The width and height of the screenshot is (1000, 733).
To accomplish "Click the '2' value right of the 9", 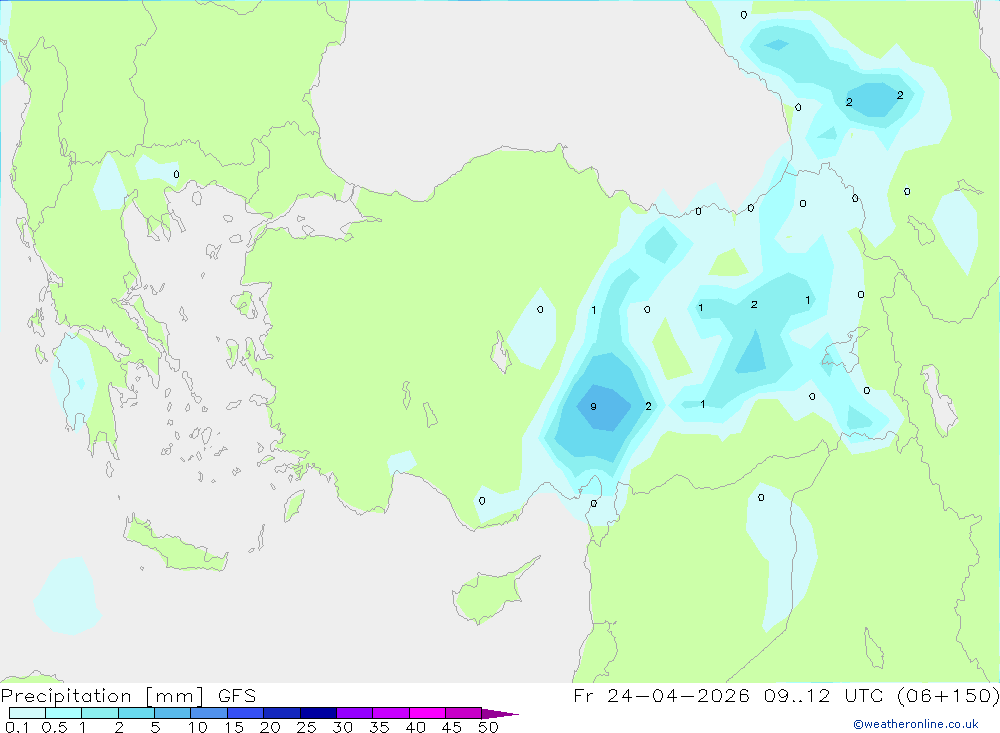I will pos(648,406).
